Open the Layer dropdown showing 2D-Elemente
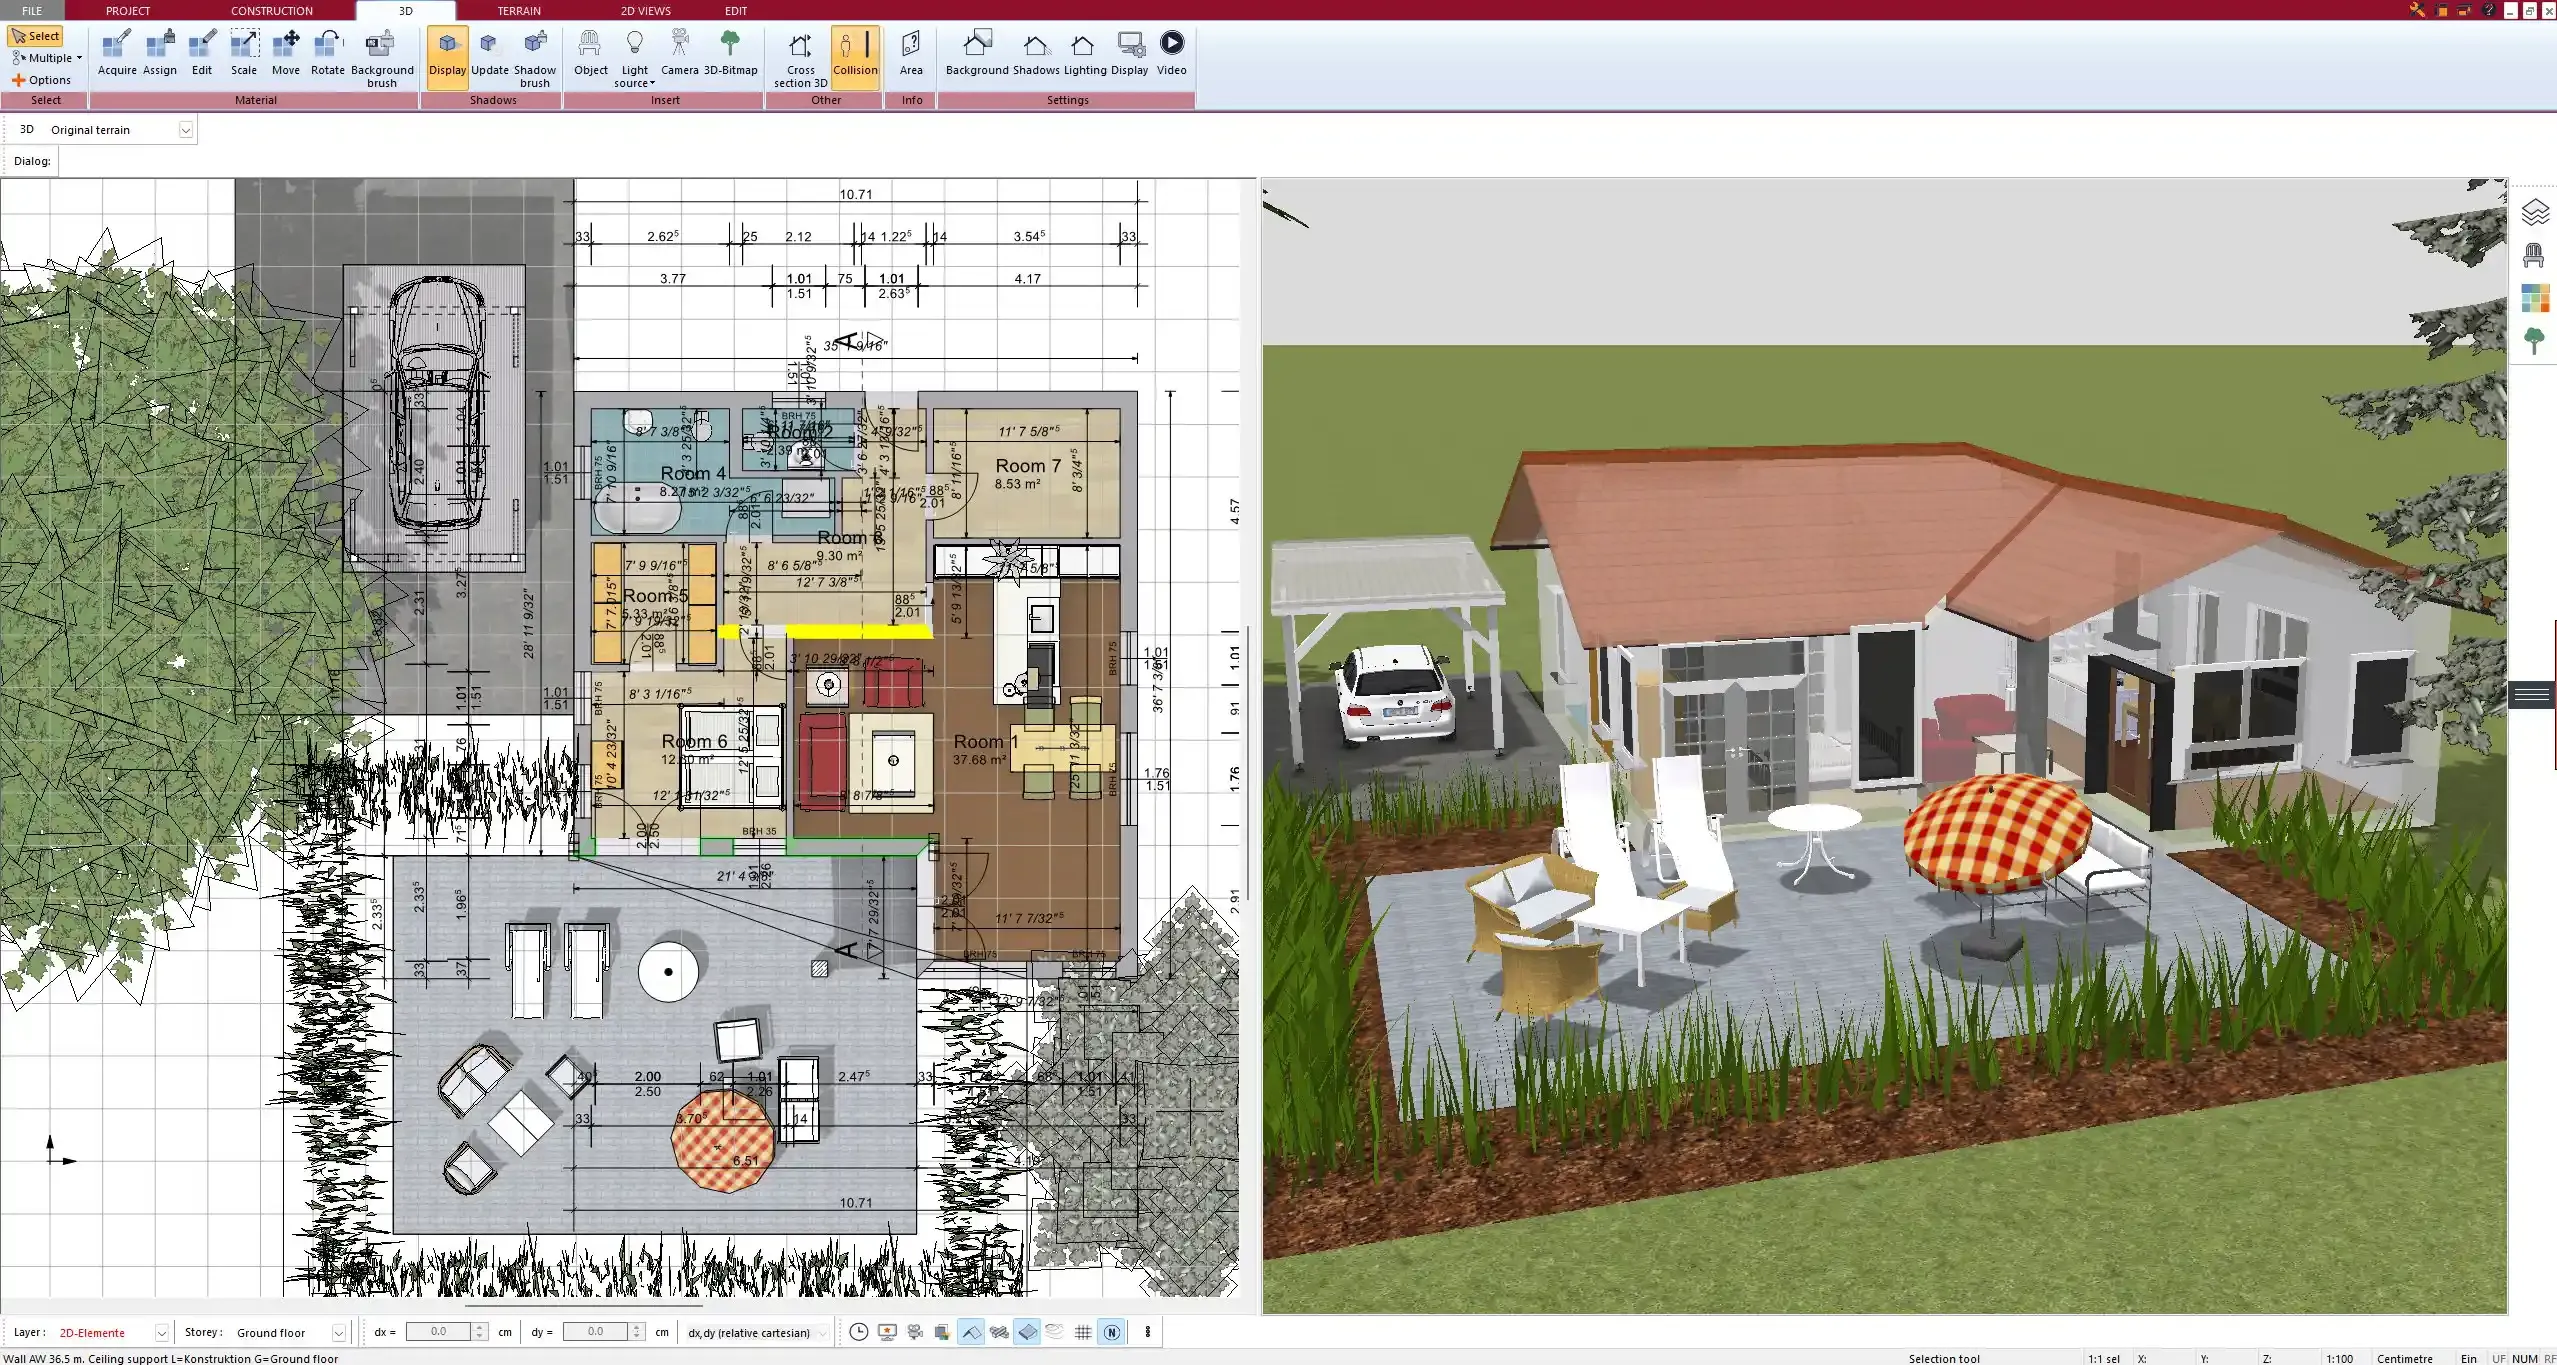Screen dimensions: 2557x1365 click(x=160, y=1332)
